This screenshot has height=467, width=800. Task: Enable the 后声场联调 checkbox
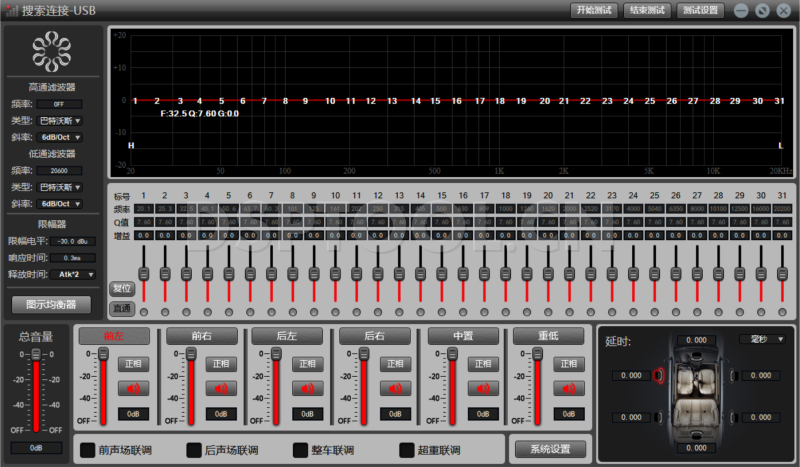(193, 450)
